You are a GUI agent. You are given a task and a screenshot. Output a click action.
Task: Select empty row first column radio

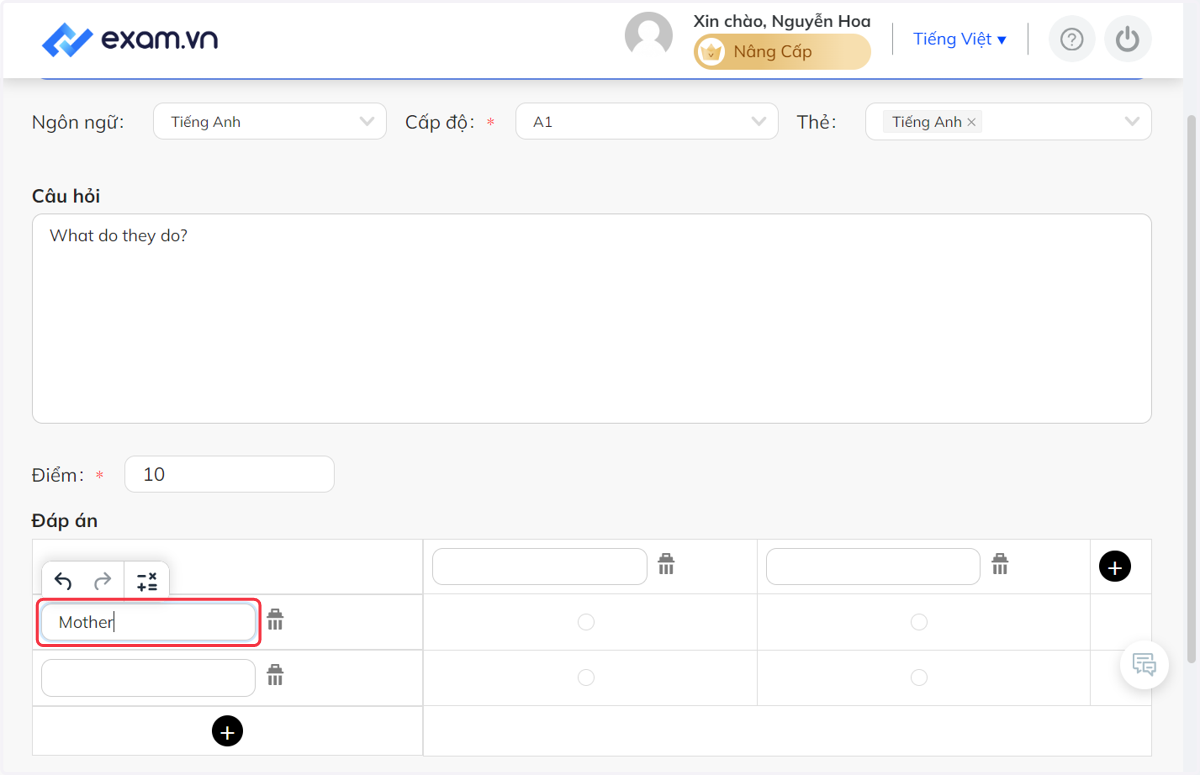[x=586, y=677]
